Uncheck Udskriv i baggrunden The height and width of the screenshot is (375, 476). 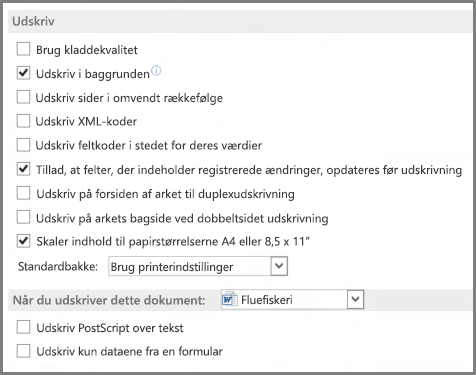23,73
